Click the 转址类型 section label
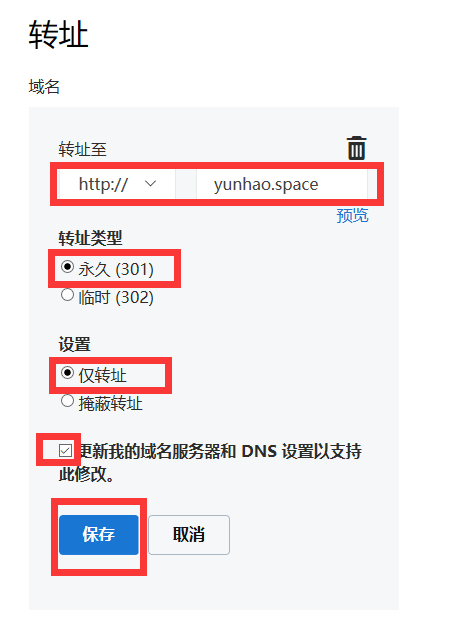Screen dimensions: 456x630 (90, 238)
